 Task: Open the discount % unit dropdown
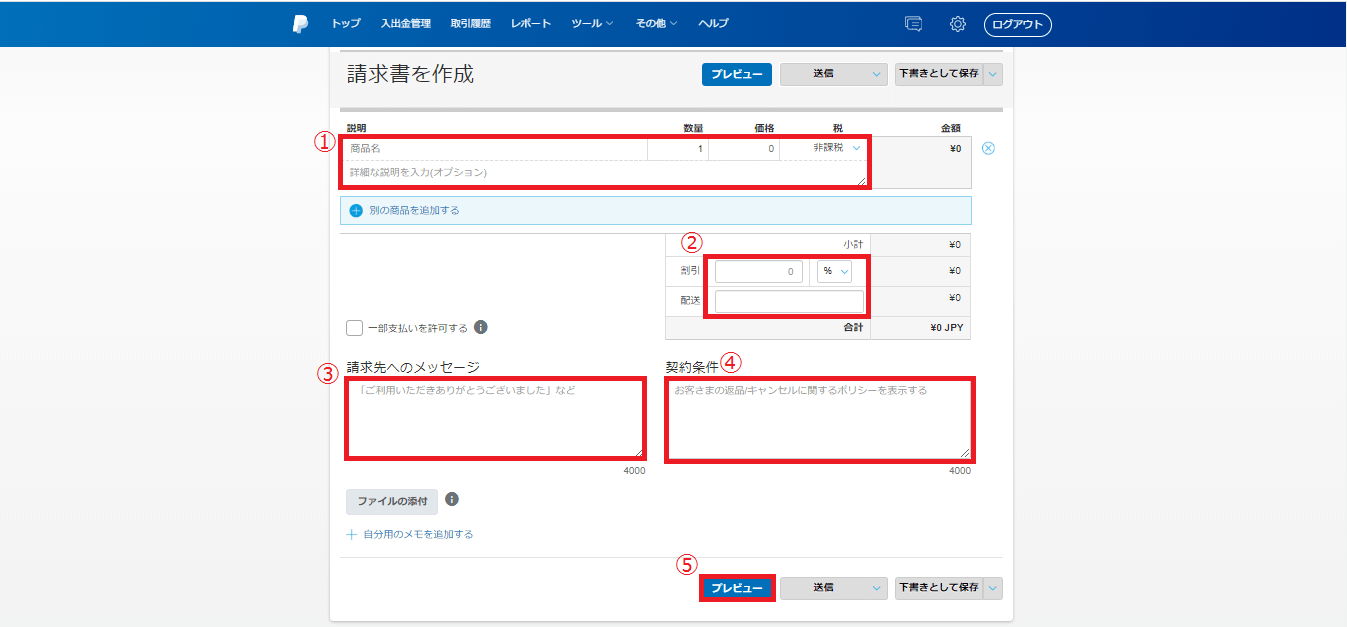[834, 271]
